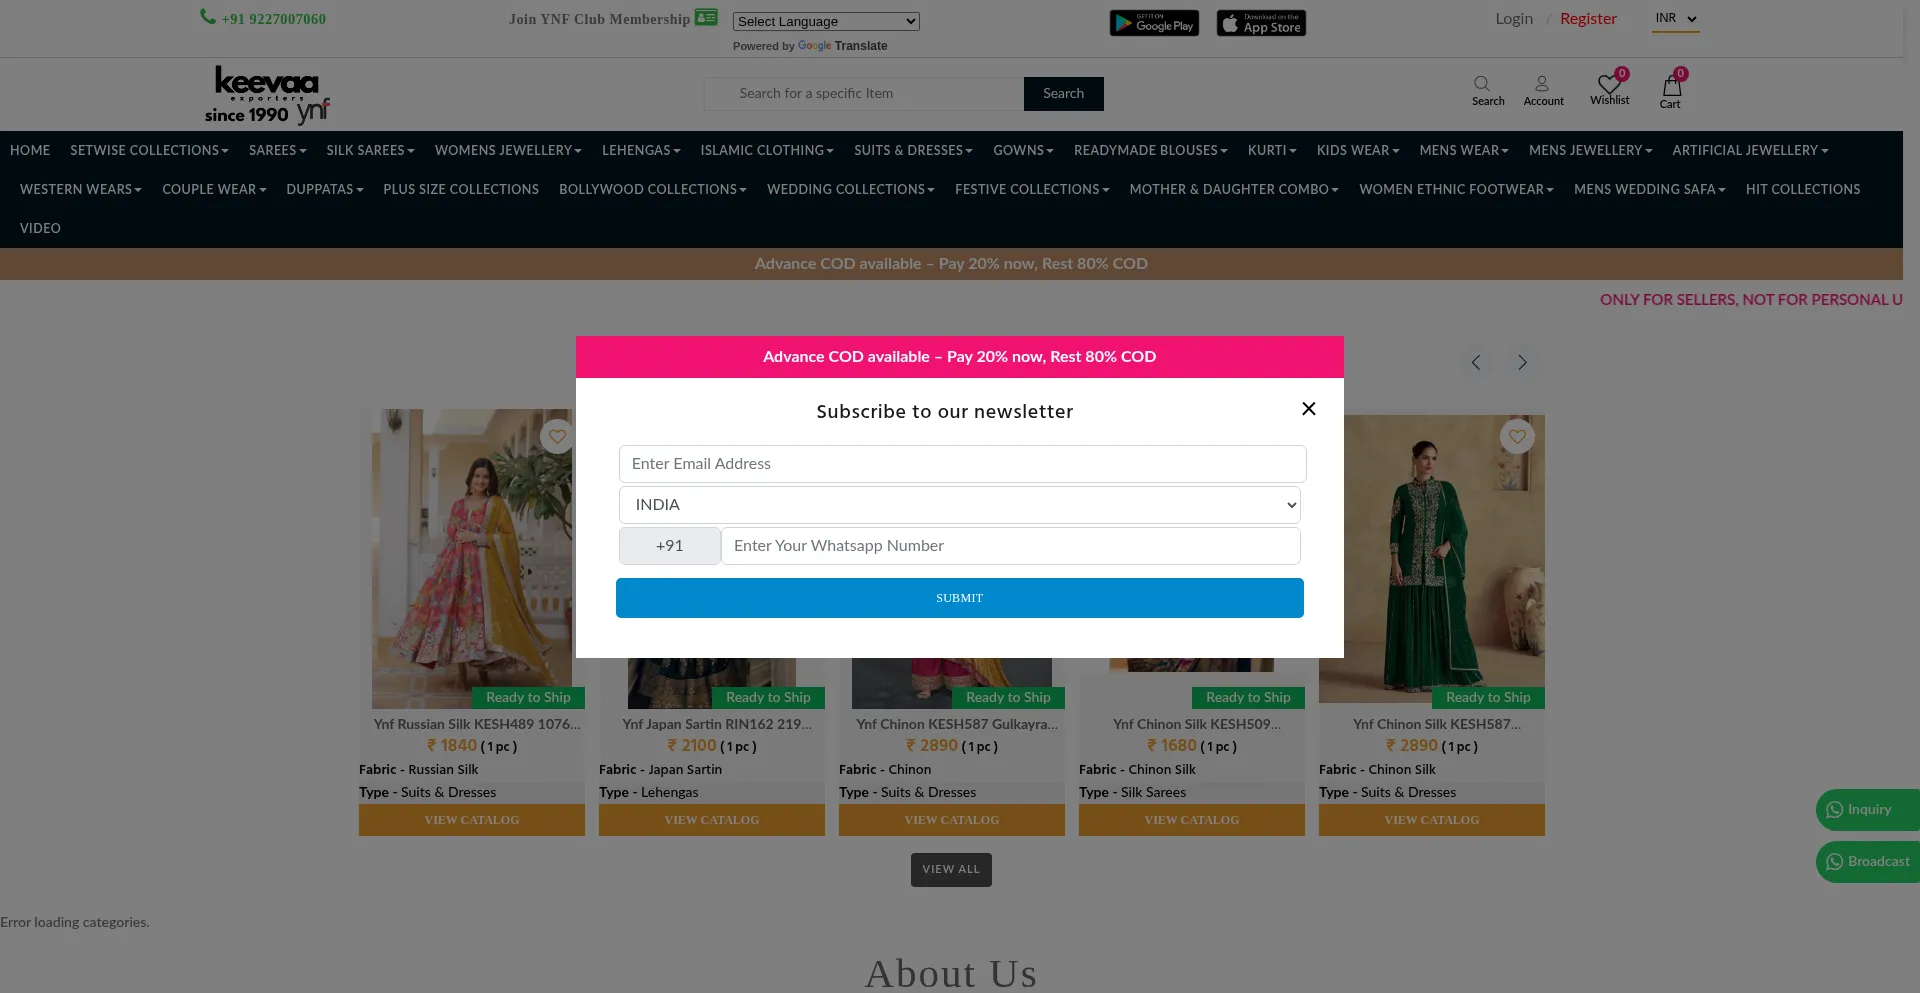Screen dimensions: 1920x993
Task: View catalog for Ynf Japan Sartin RIN162
Action: 712,820
